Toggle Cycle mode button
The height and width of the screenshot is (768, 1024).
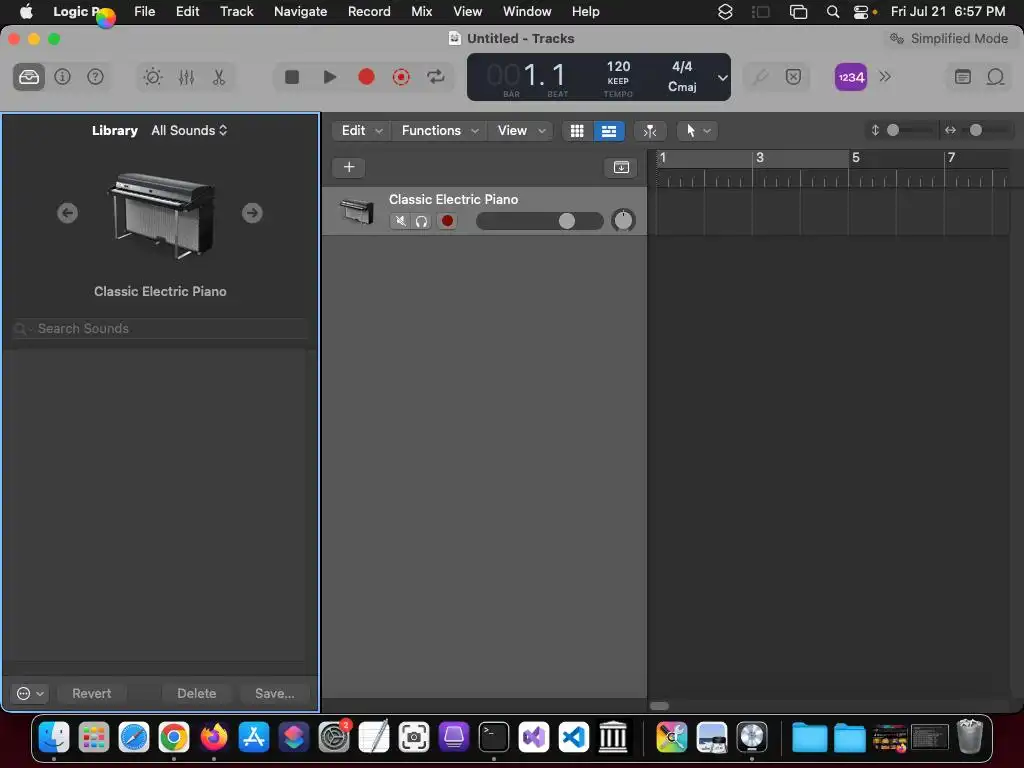coord(436,77)
